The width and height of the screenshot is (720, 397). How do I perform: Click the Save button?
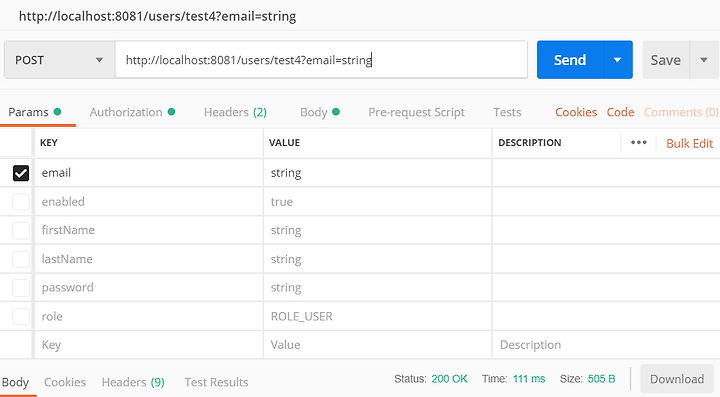[665, 60]
